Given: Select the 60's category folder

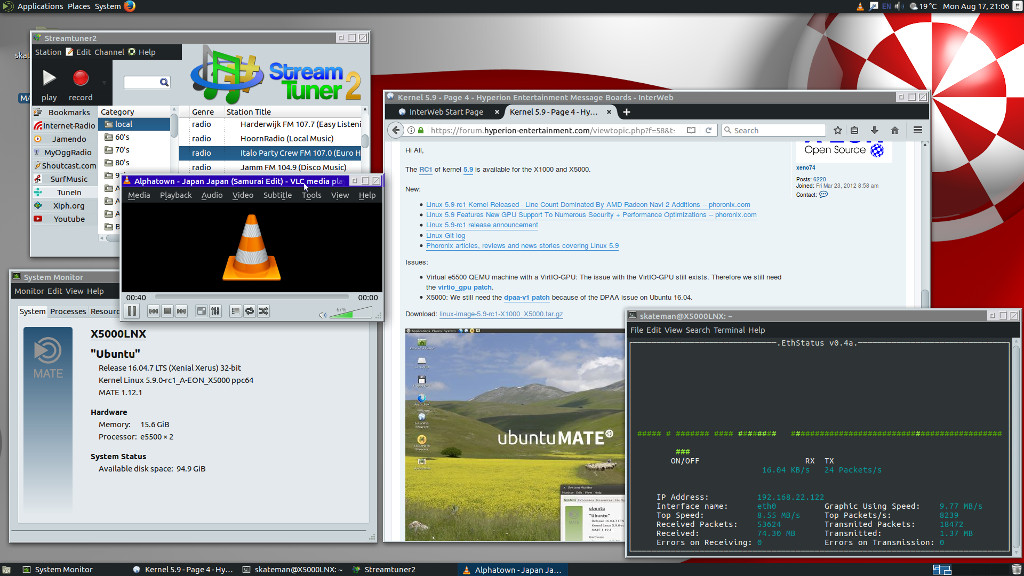Looking at the screenshot, I should 135,137.
